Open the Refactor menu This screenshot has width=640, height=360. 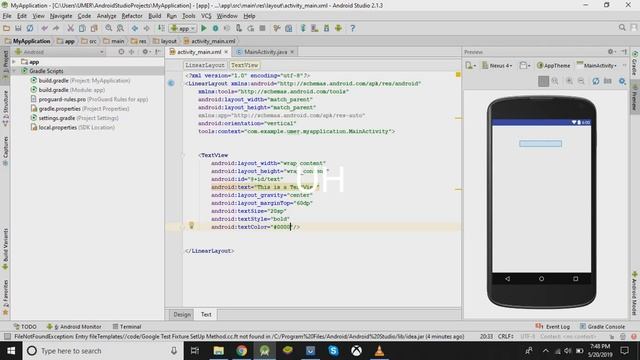pos(132,16)
